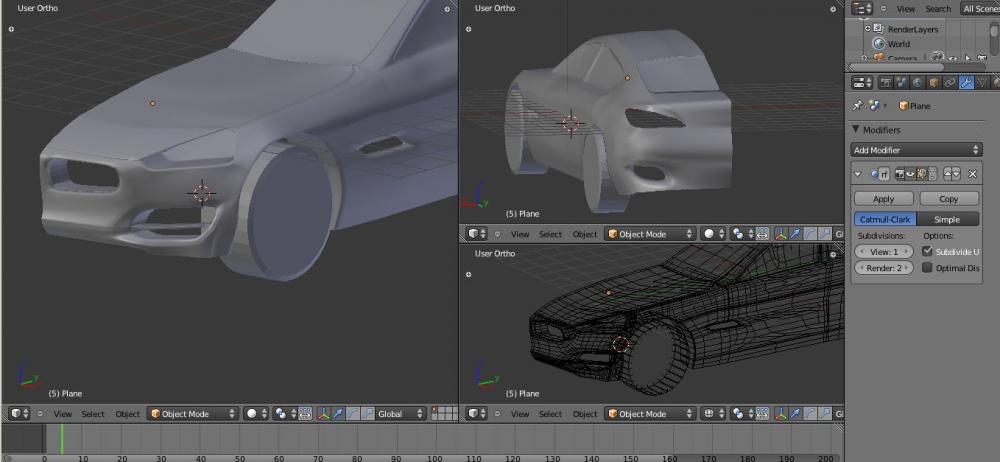This screenshot has height=462, width=1000.
Task: Open the Global orientation dropdown
Action: 400,413
